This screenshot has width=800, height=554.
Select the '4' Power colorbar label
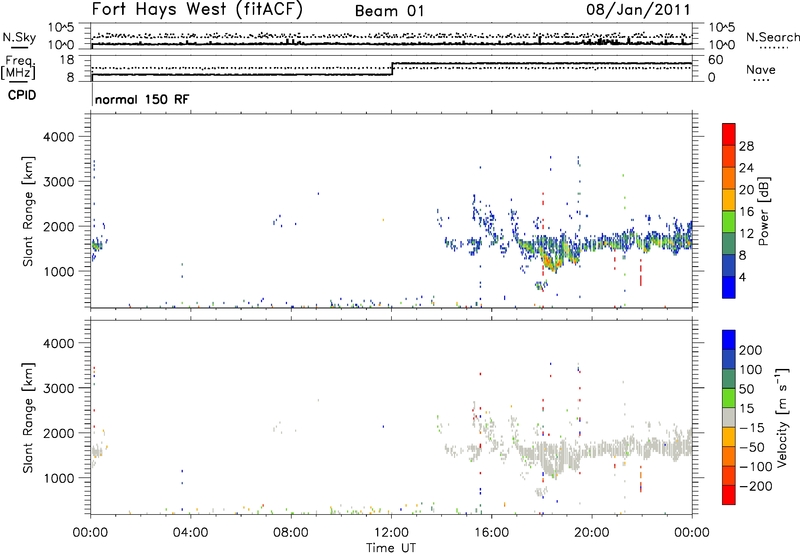pos(742,277)
